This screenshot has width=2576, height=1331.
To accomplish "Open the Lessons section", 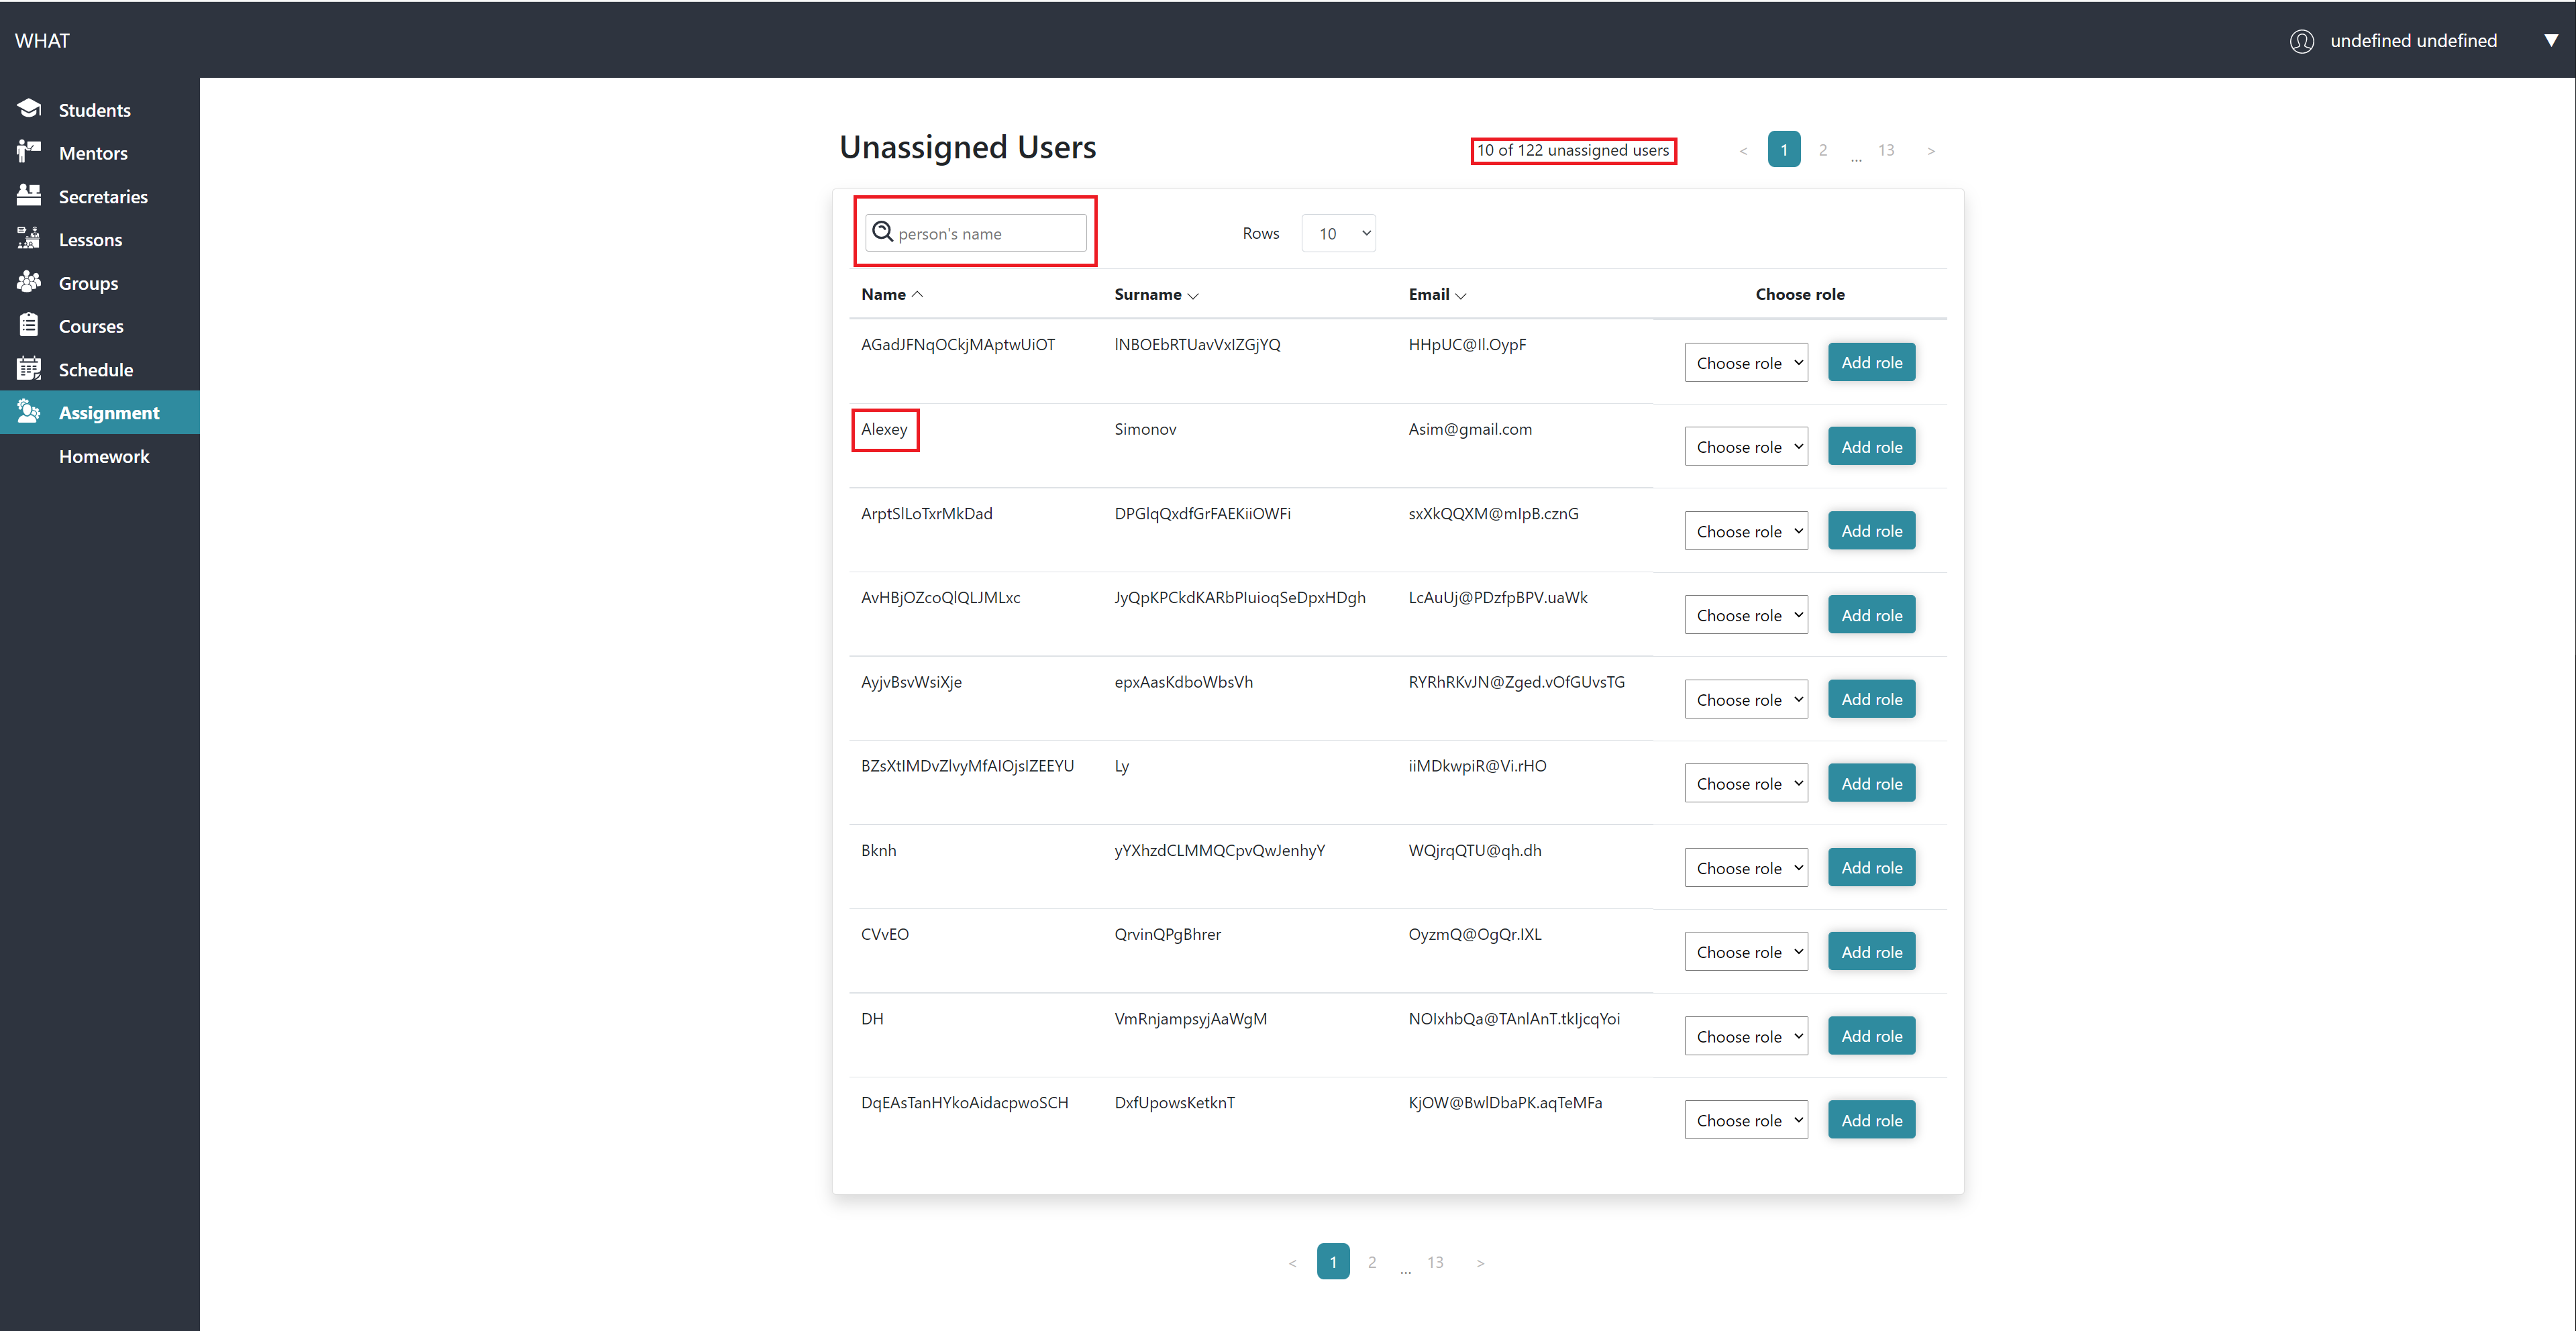I will pyautogui.click(x=91, y=240).
